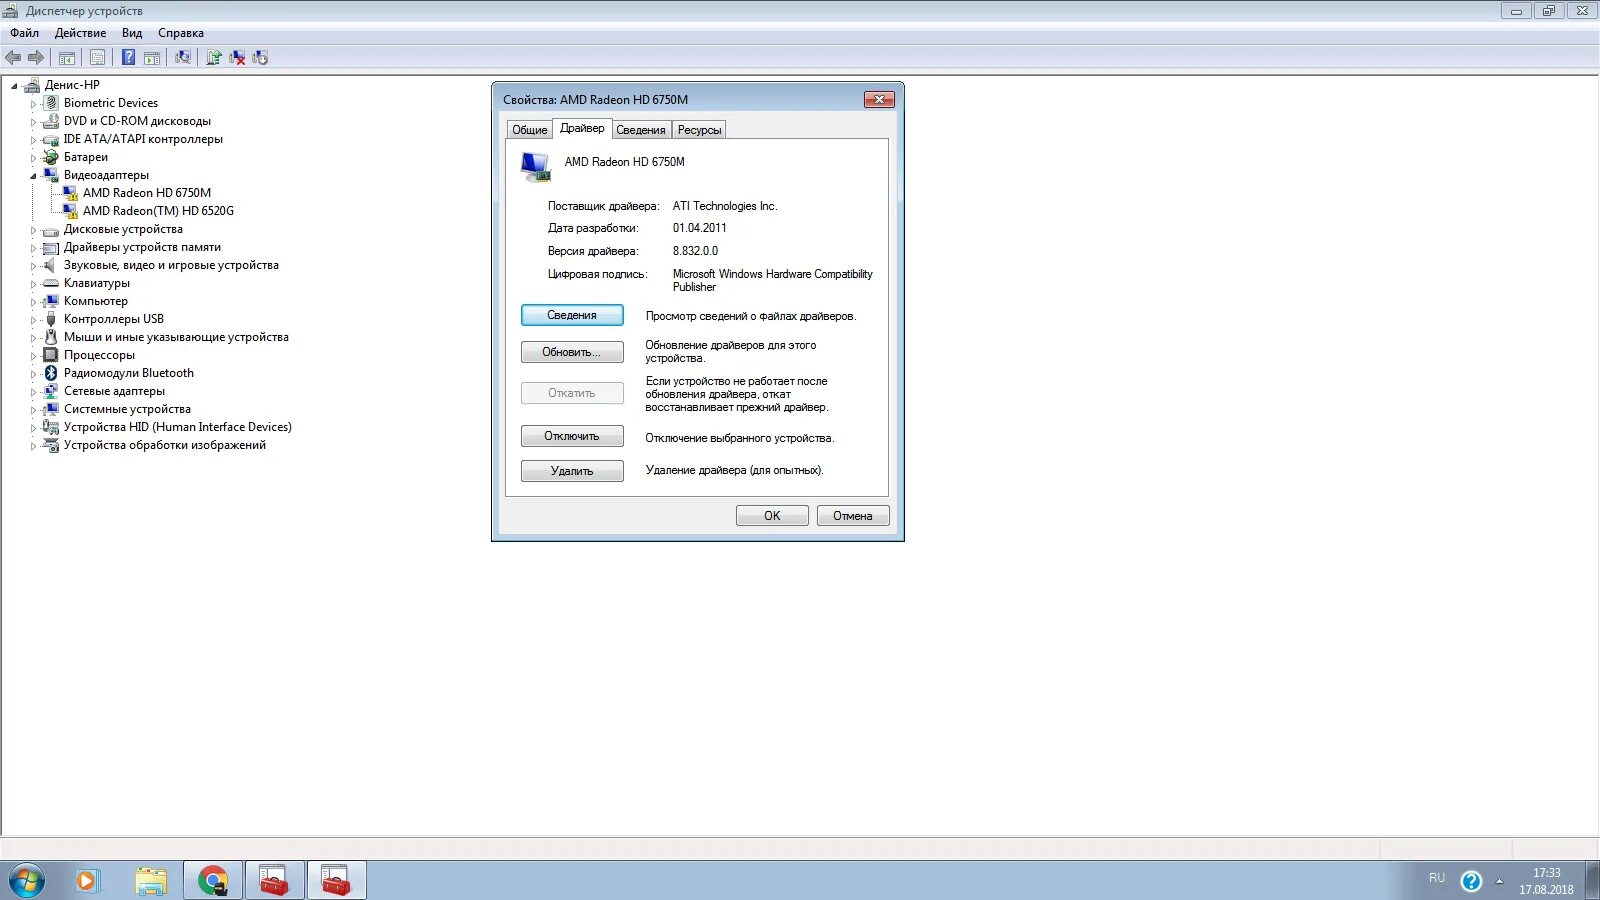Confirm the dialog with OK
The image size is (1600, 900).
[x=772, y=516]
